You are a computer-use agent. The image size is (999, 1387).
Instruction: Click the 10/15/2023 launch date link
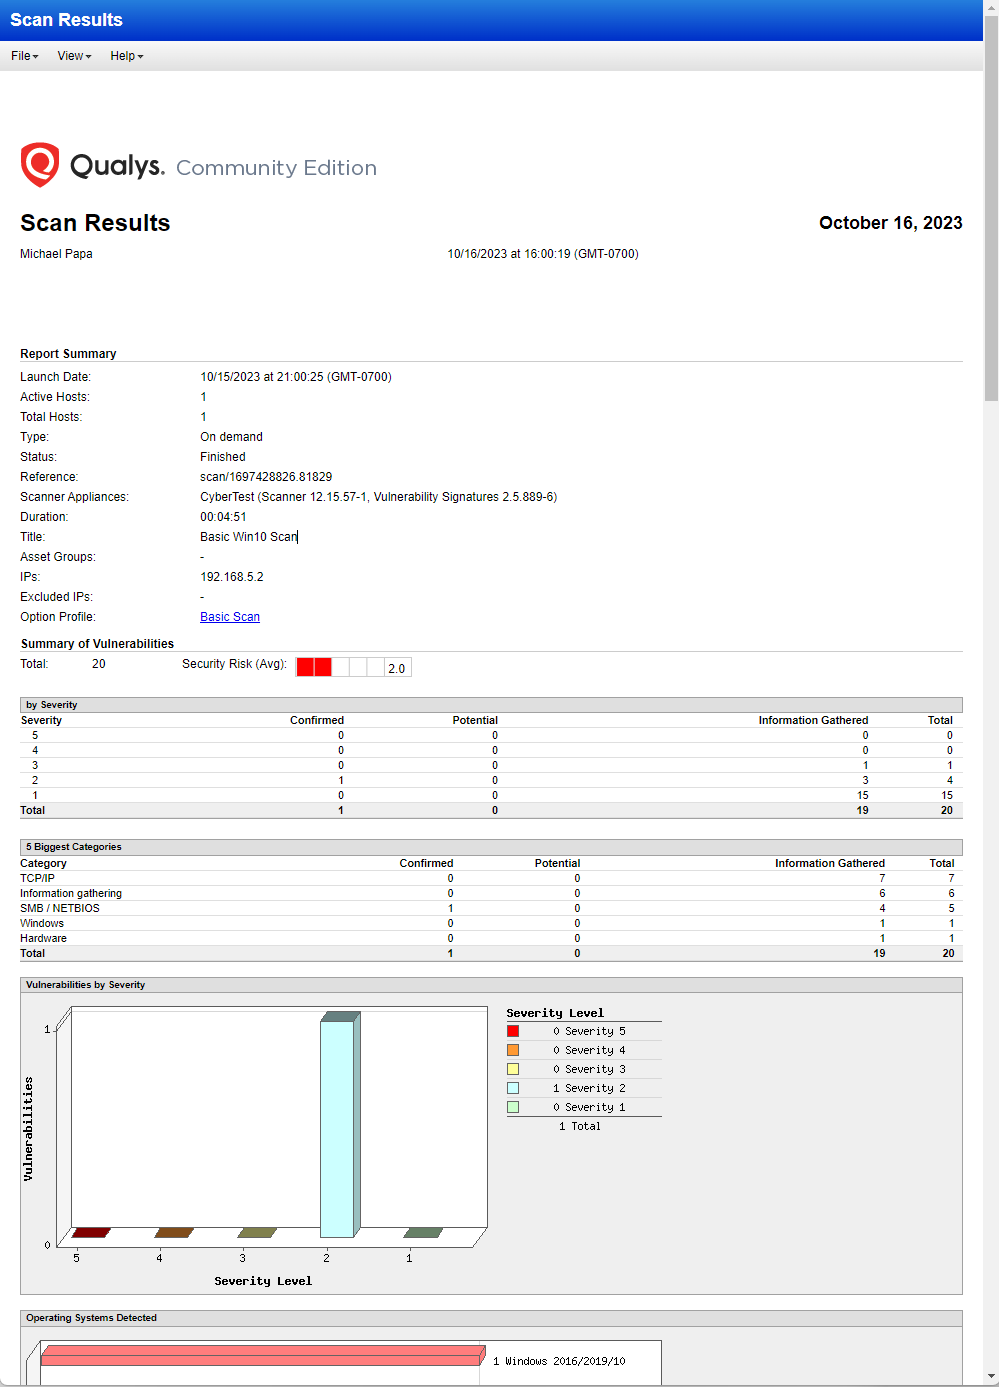point(295,376)
